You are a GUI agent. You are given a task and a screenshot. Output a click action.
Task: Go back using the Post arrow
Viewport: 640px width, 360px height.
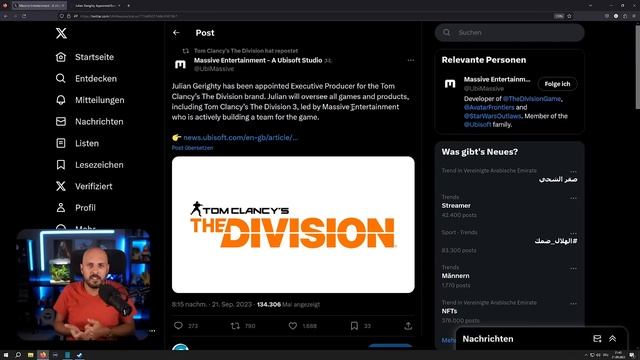tap(176, 33)
